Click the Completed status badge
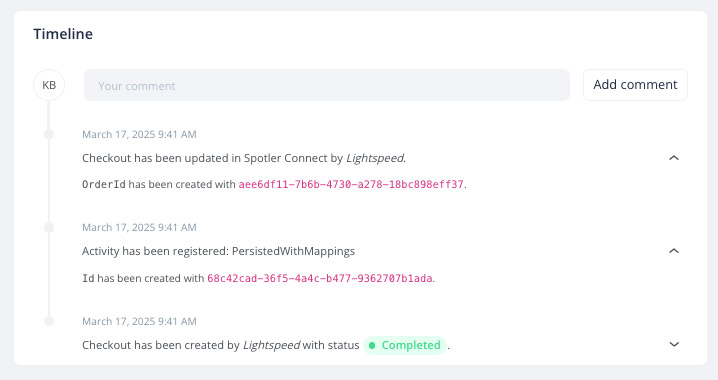 pos(405,345)
